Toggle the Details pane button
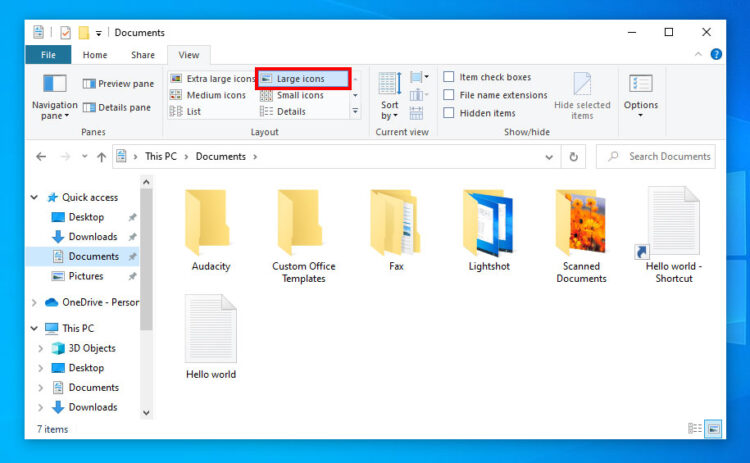Image resolution: width=750 pixels, height=463 pixels. (x=117, y=107)
